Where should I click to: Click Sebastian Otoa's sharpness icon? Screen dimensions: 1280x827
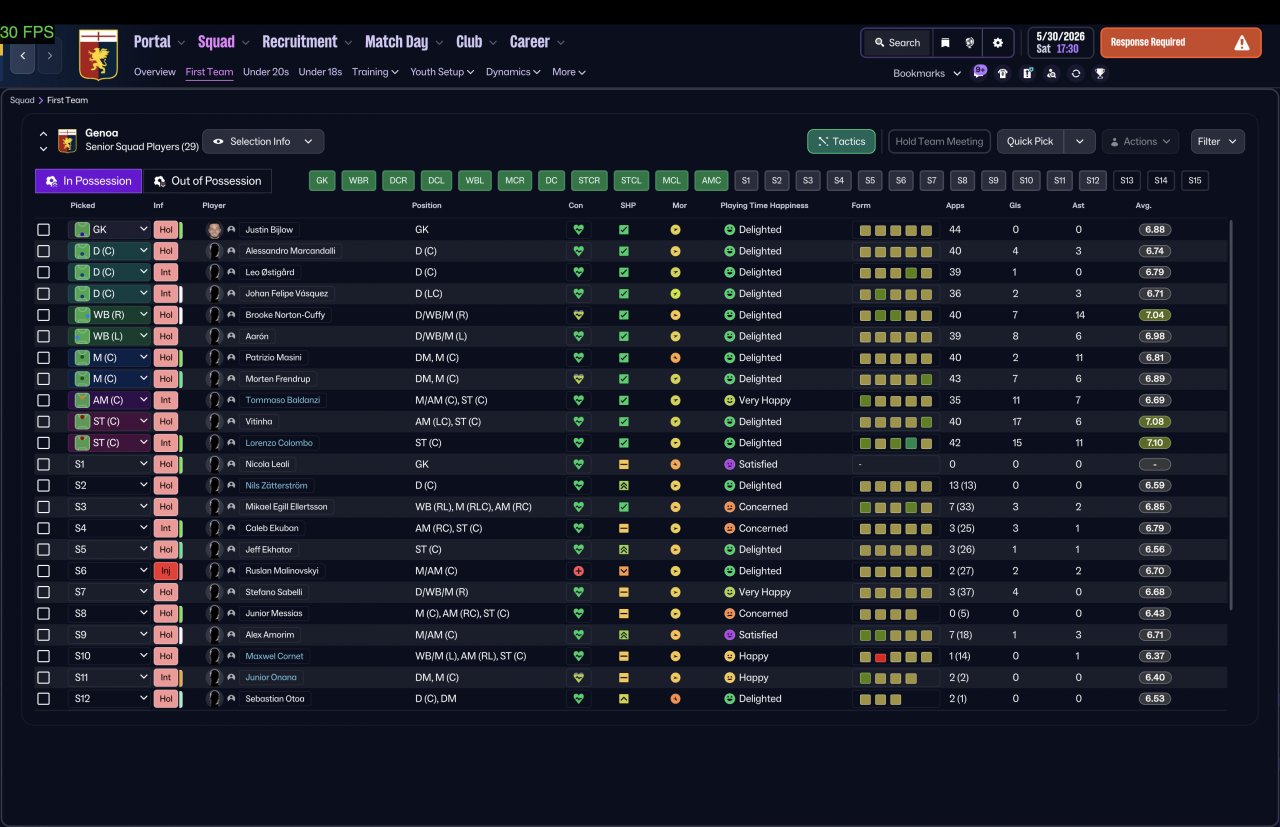pyautogui.click(x=624, y=699)
